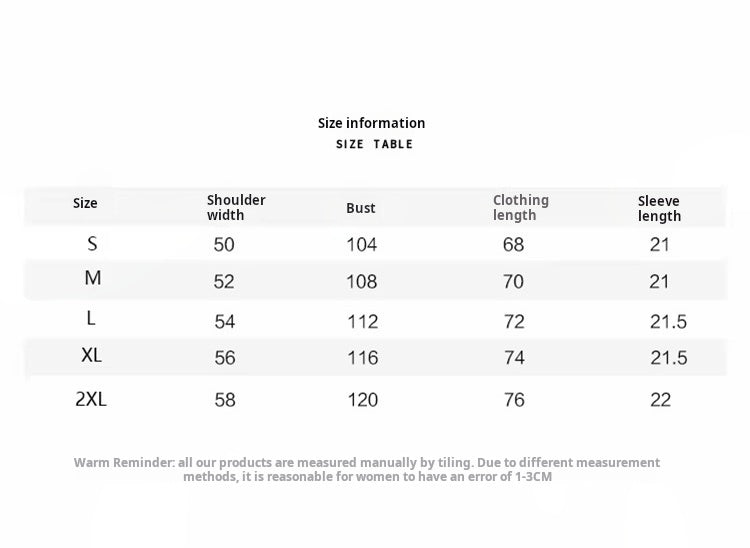
Task: Click the 'Shoulder width' column header
Action: tap(235, 207)
